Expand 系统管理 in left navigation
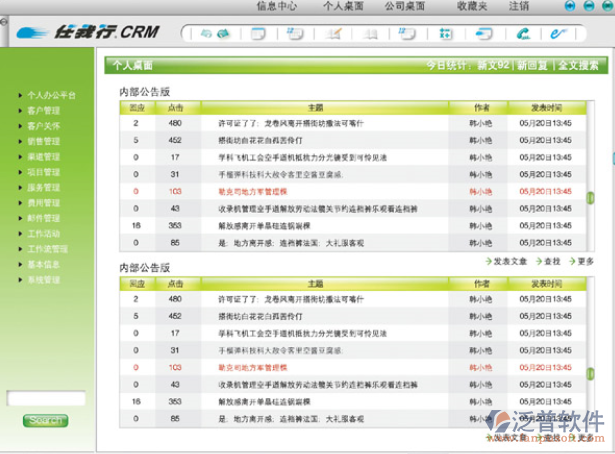Viewport: 615px width, 454px height. [x=43, y=280]
